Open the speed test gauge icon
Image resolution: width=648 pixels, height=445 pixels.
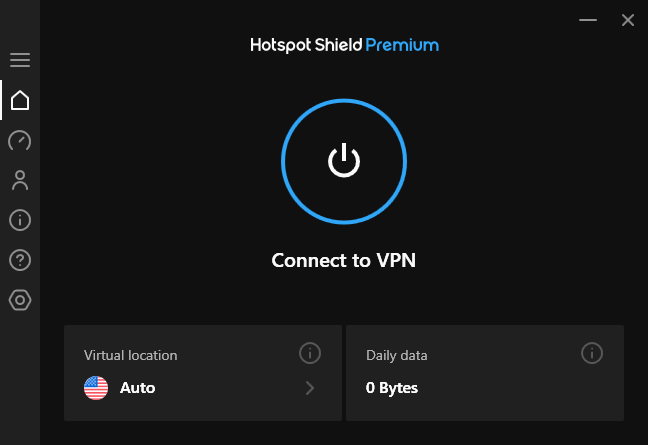(x=20, y=140)
